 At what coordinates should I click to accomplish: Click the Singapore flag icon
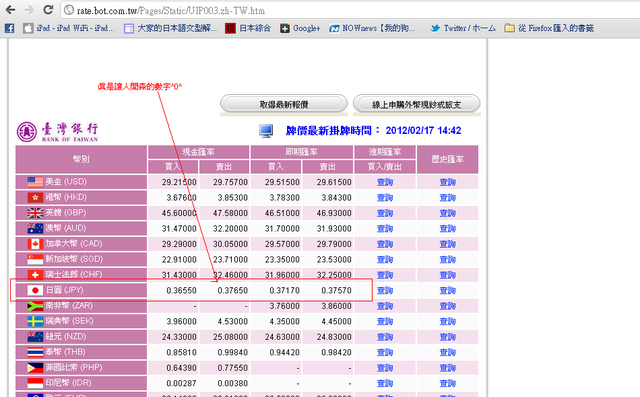click(x=35, y=259)
